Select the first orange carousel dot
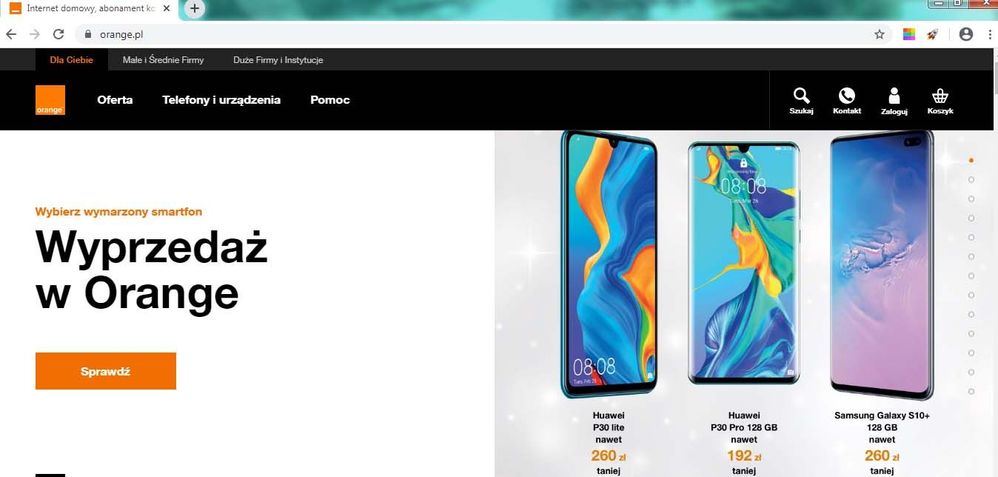 coord(971,160)
